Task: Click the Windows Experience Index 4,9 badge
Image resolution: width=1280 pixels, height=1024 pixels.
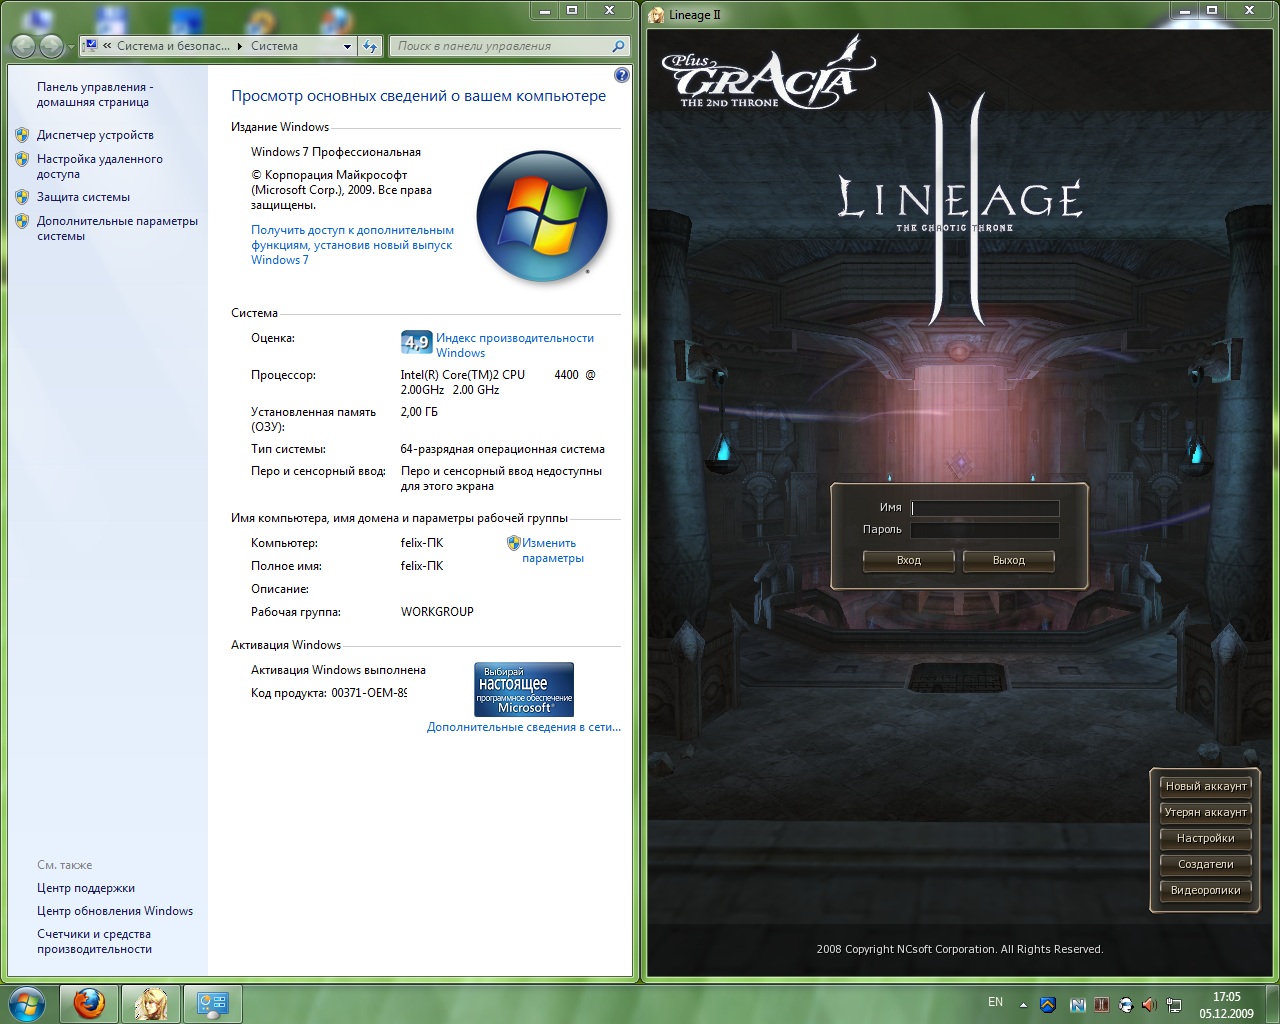Action: [416, 343]
